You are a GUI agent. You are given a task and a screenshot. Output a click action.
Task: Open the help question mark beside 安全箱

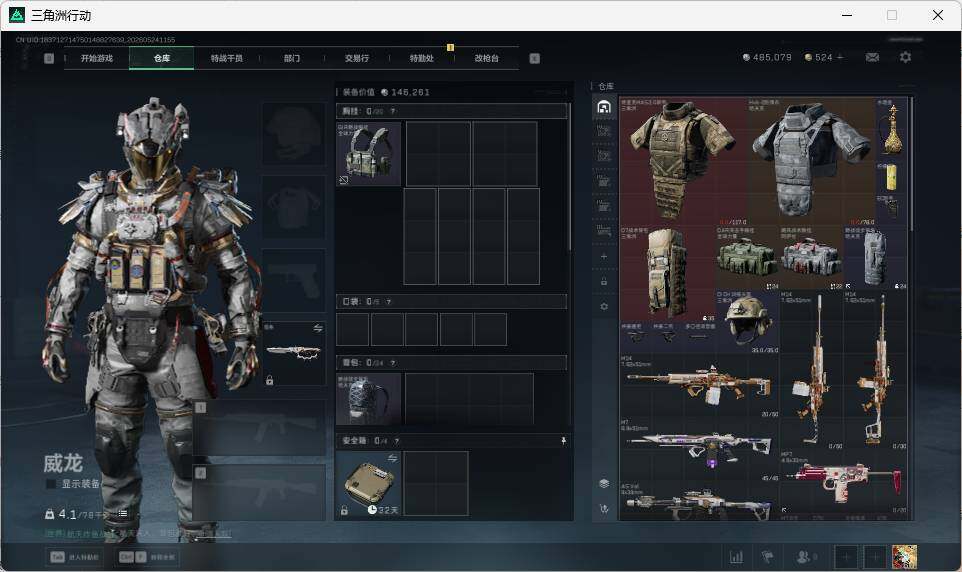click(x=397, y=441)
